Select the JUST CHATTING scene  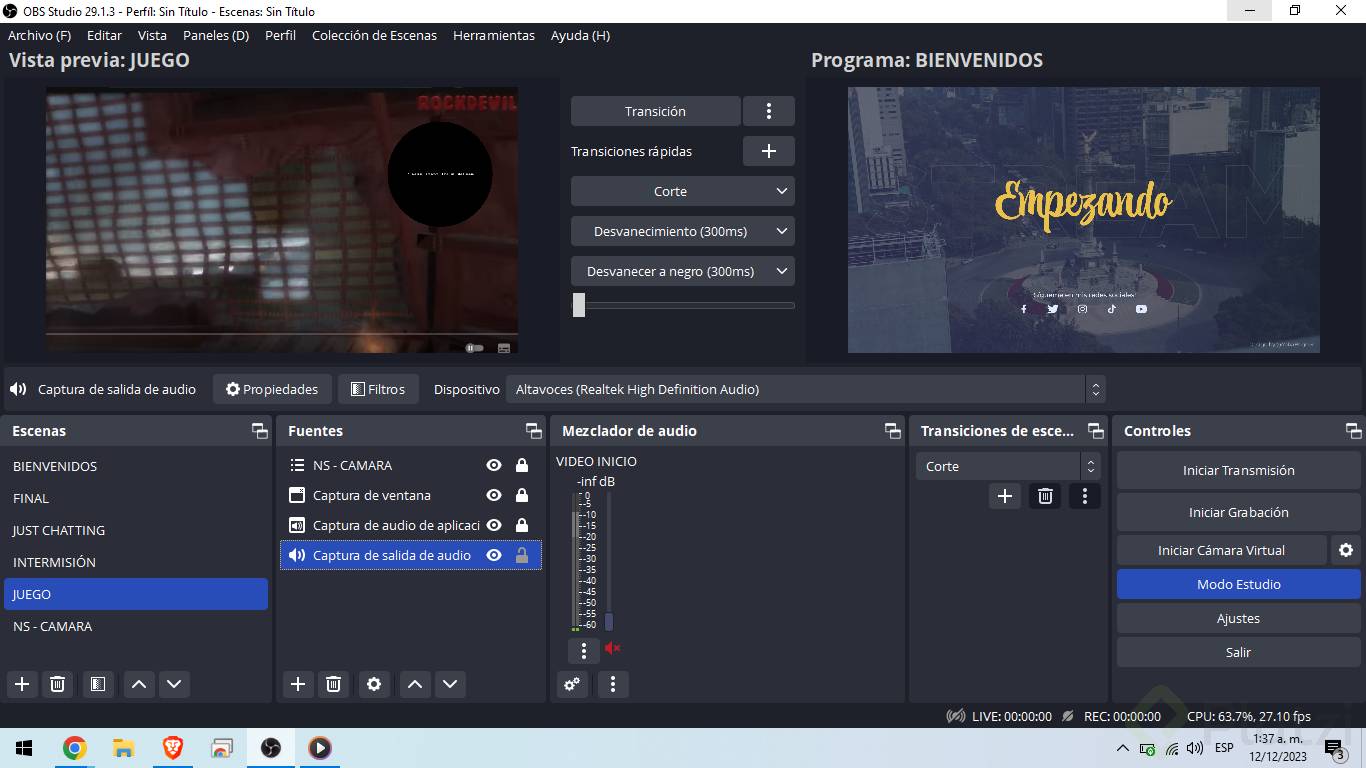tap(136, 530)
